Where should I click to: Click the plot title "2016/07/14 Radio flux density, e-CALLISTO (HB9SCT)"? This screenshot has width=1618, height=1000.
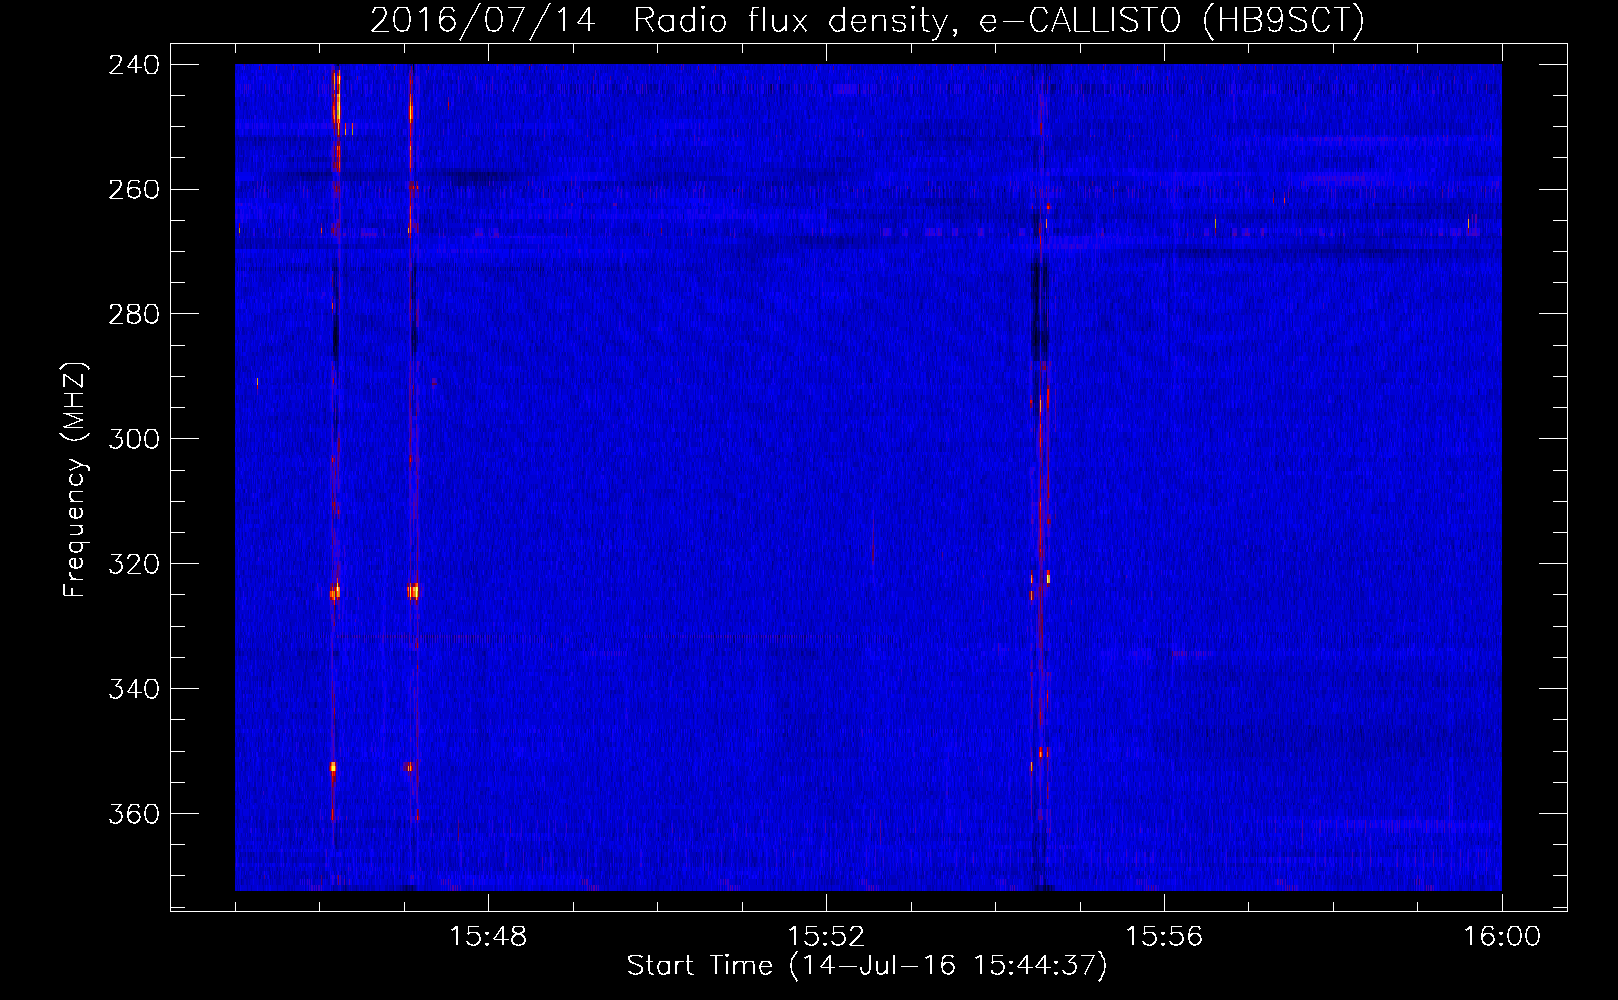tap(867, 20)
